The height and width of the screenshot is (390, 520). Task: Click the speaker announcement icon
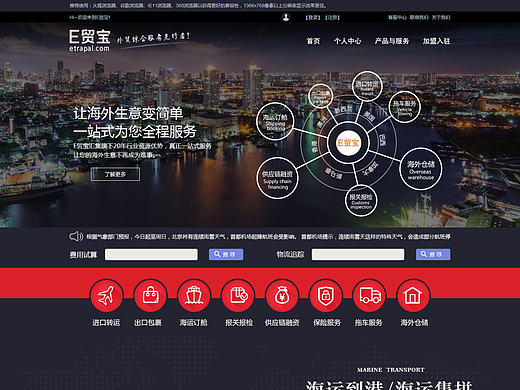point(76,236)
